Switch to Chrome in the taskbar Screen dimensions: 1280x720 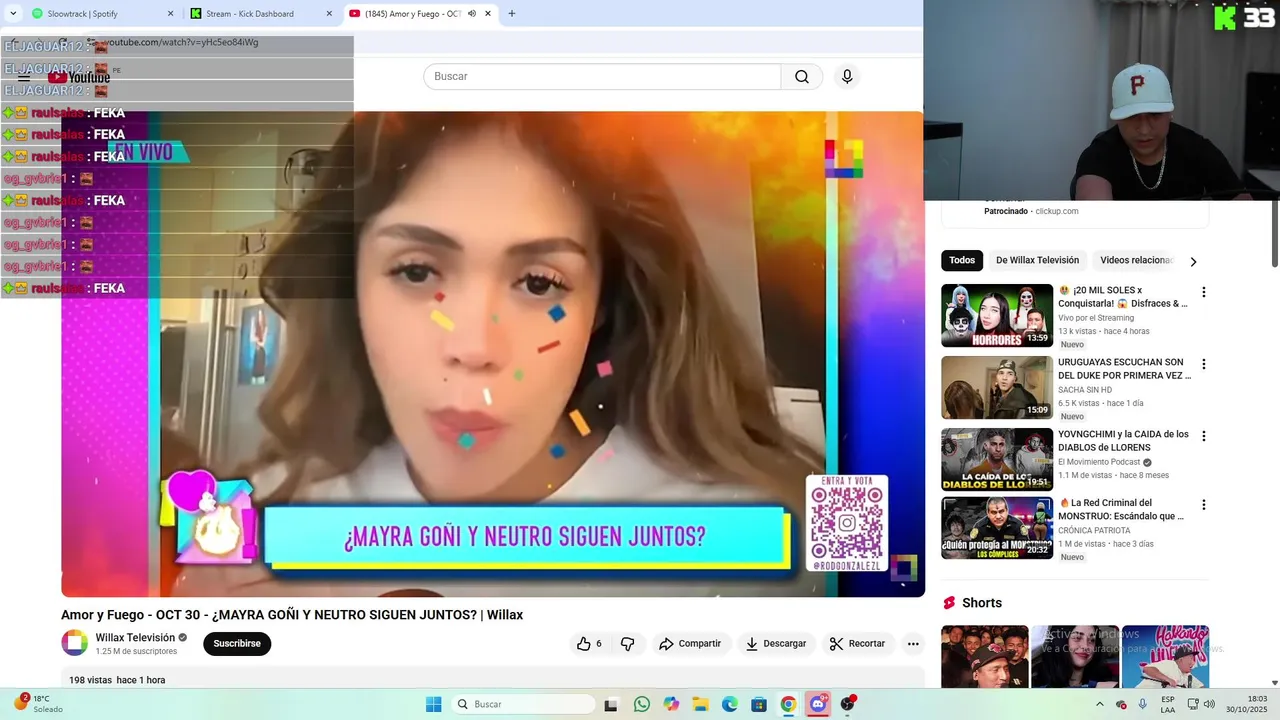point(788,704)
